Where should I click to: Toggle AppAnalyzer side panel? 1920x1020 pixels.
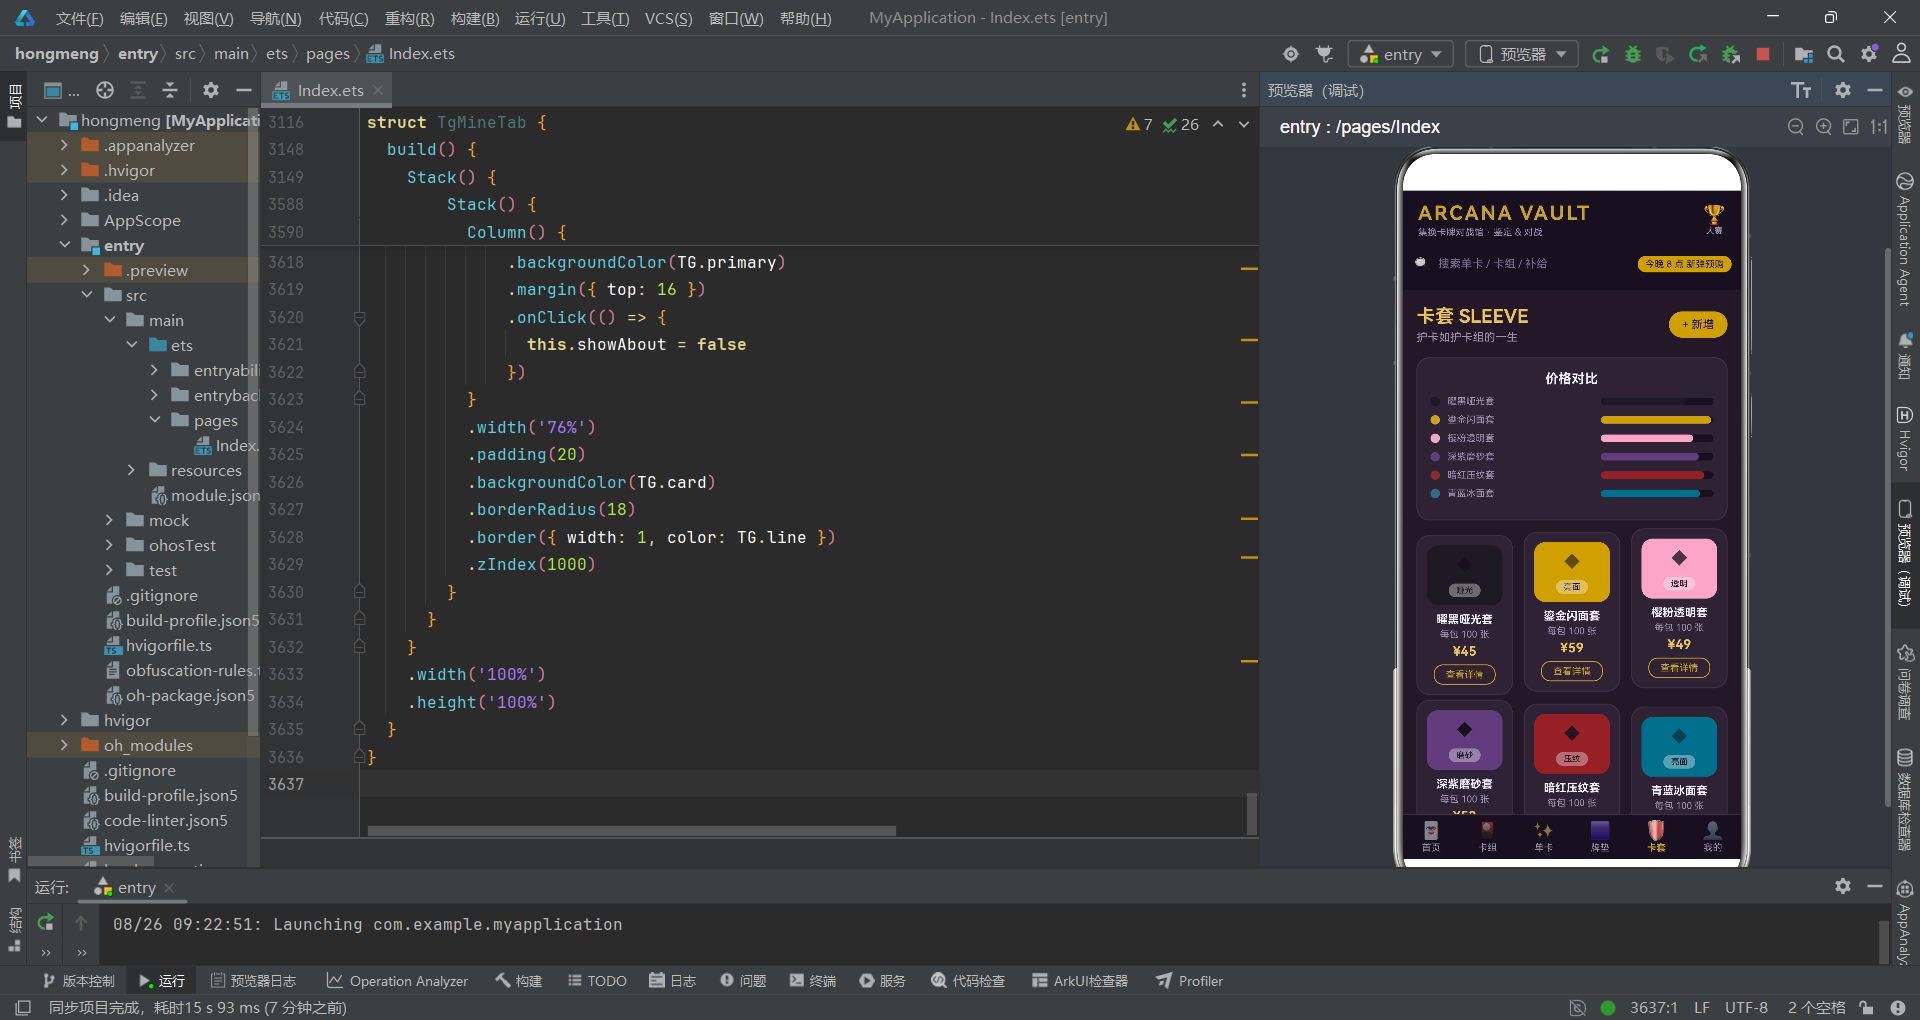(1905, 922)
